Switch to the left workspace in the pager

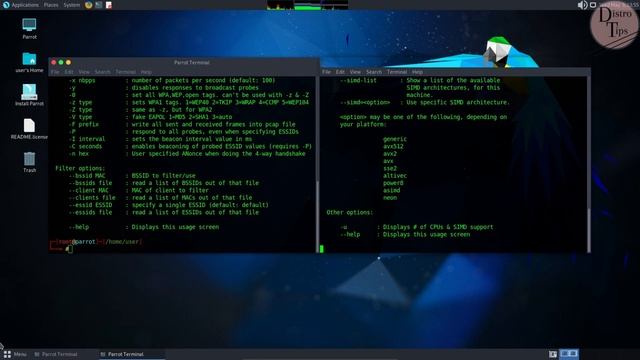pos(564,353)
